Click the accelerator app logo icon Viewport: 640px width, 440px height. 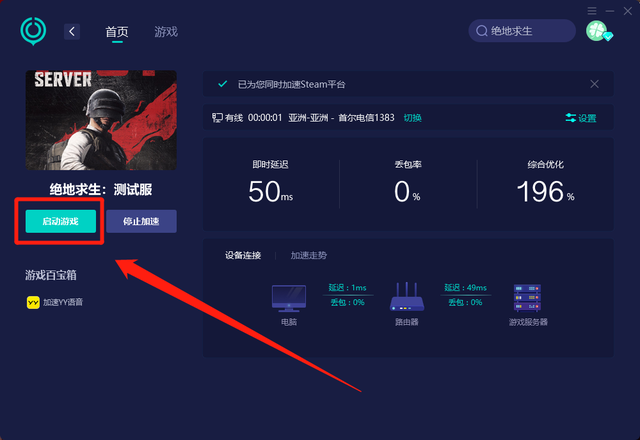coord(33,31)
